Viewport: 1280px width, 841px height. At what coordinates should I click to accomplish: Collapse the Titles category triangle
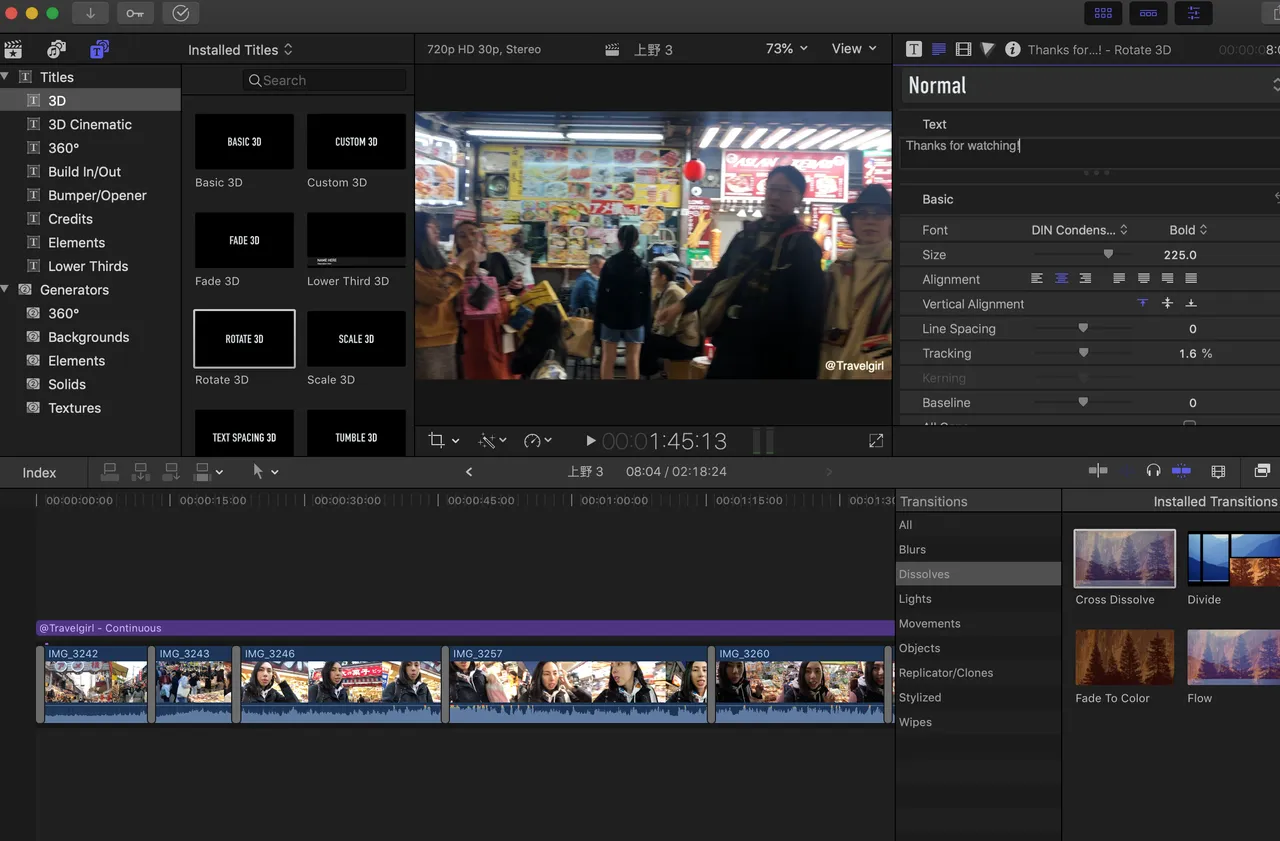pos(5,77)
